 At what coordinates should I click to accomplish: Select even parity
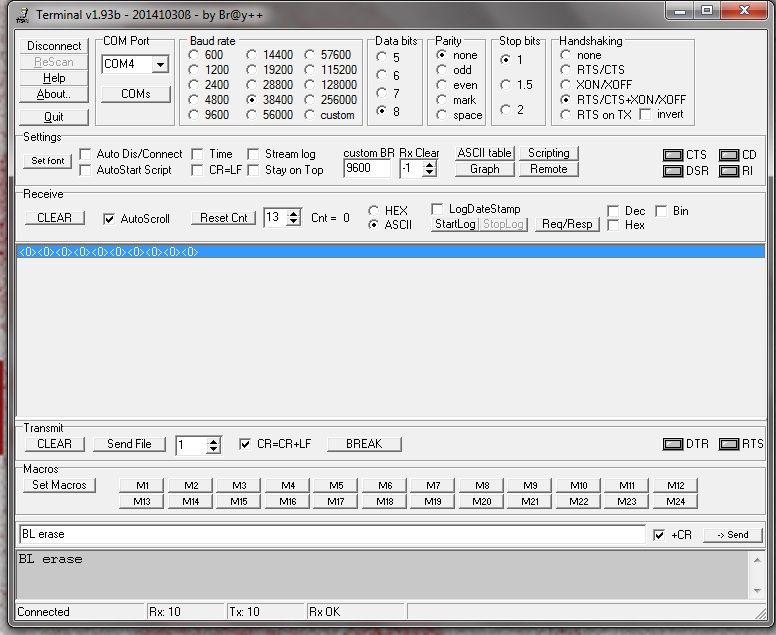pyautogui.click(x=441, y=85)
